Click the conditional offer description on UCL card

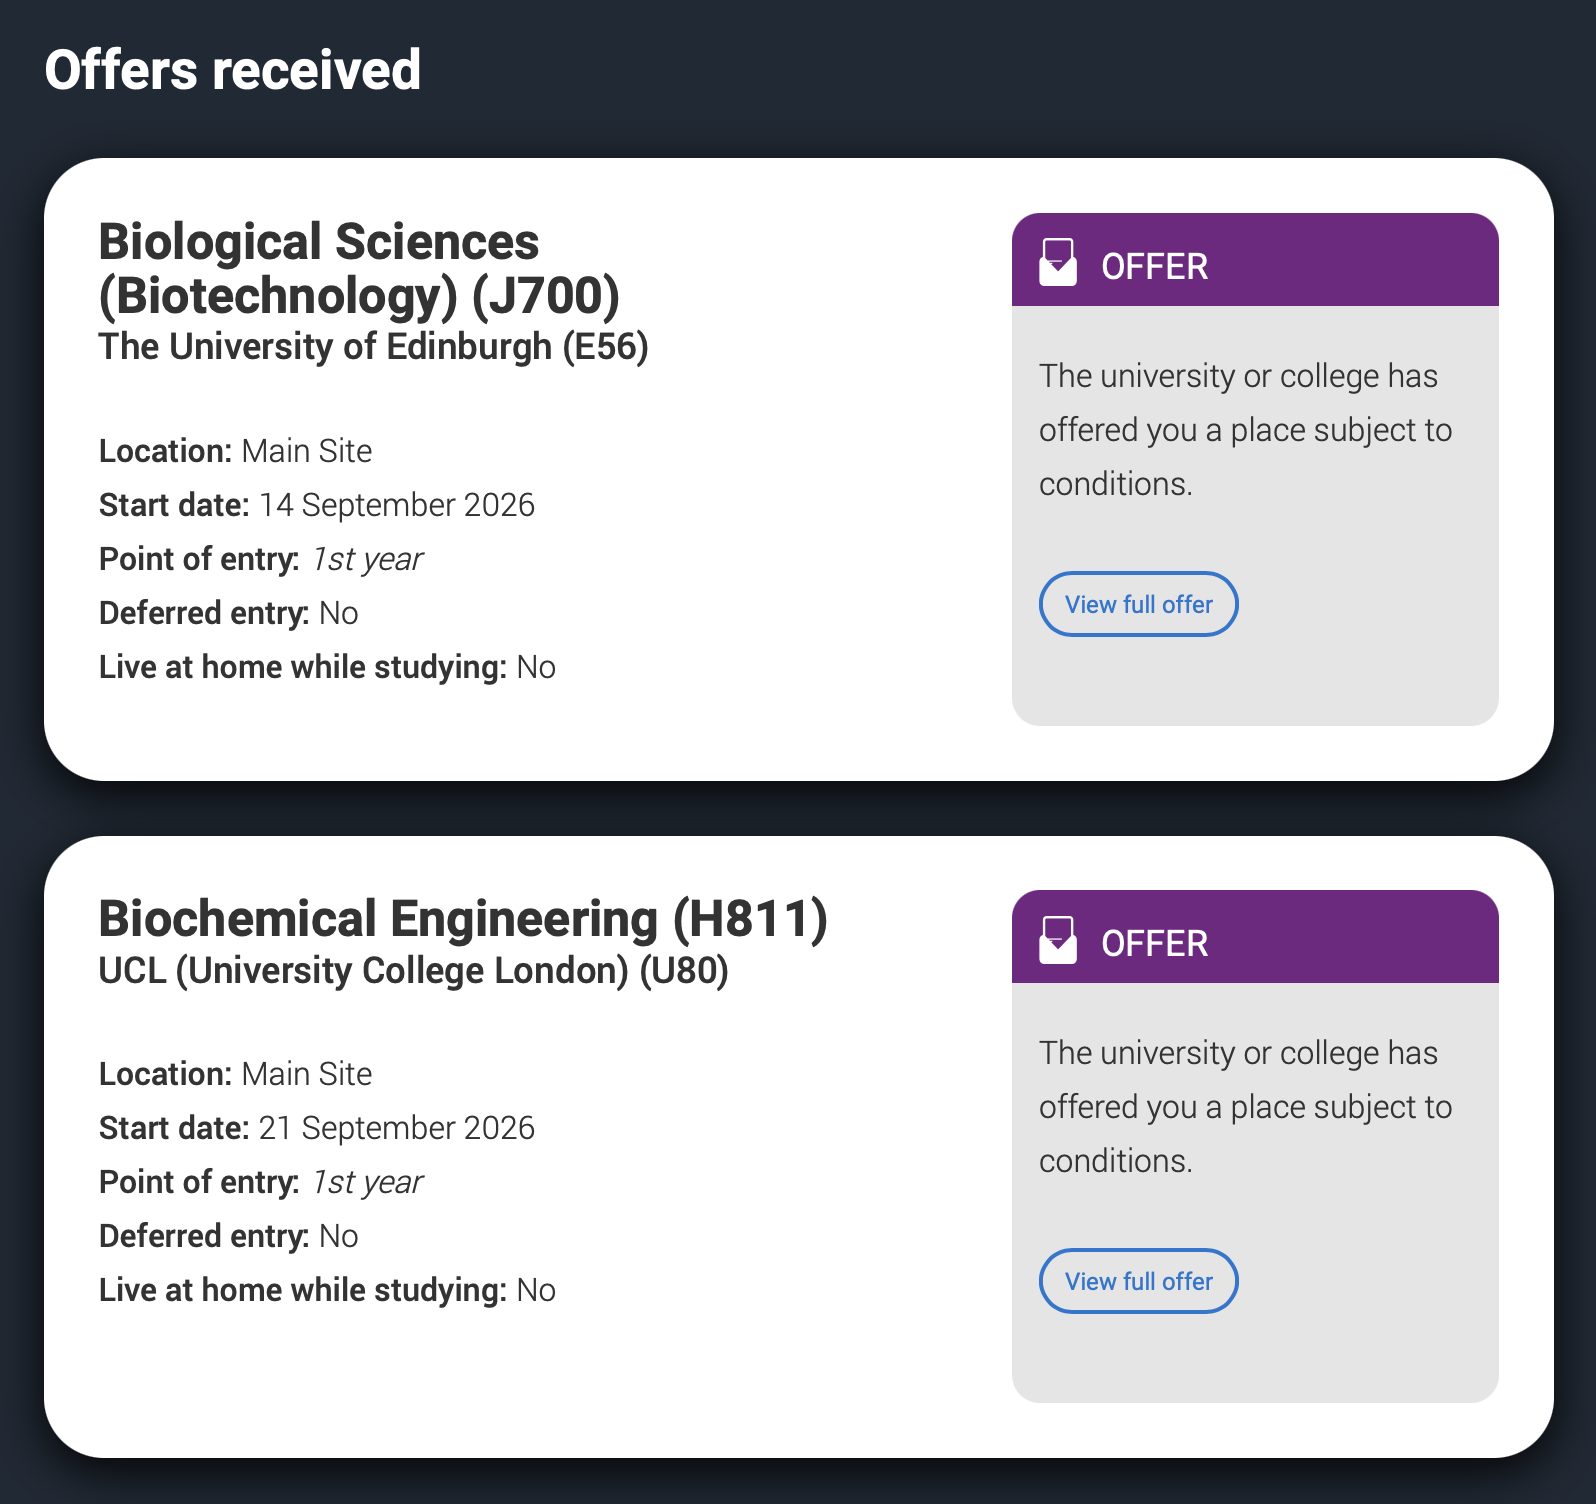(x=1245, y=1107)
